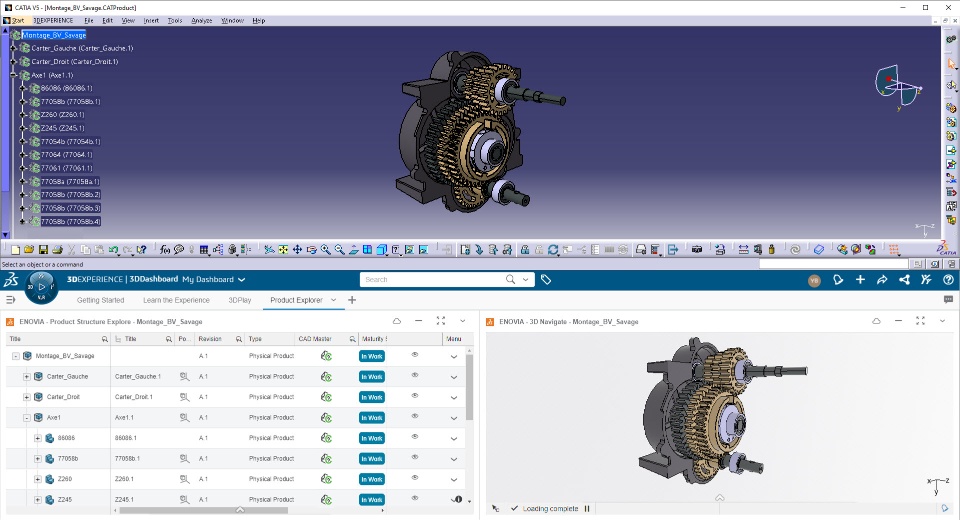The width and height of the screenshot is (960, 520).
Task: Click the Create Multi-View icon
Action: click(x=367, y=250)
